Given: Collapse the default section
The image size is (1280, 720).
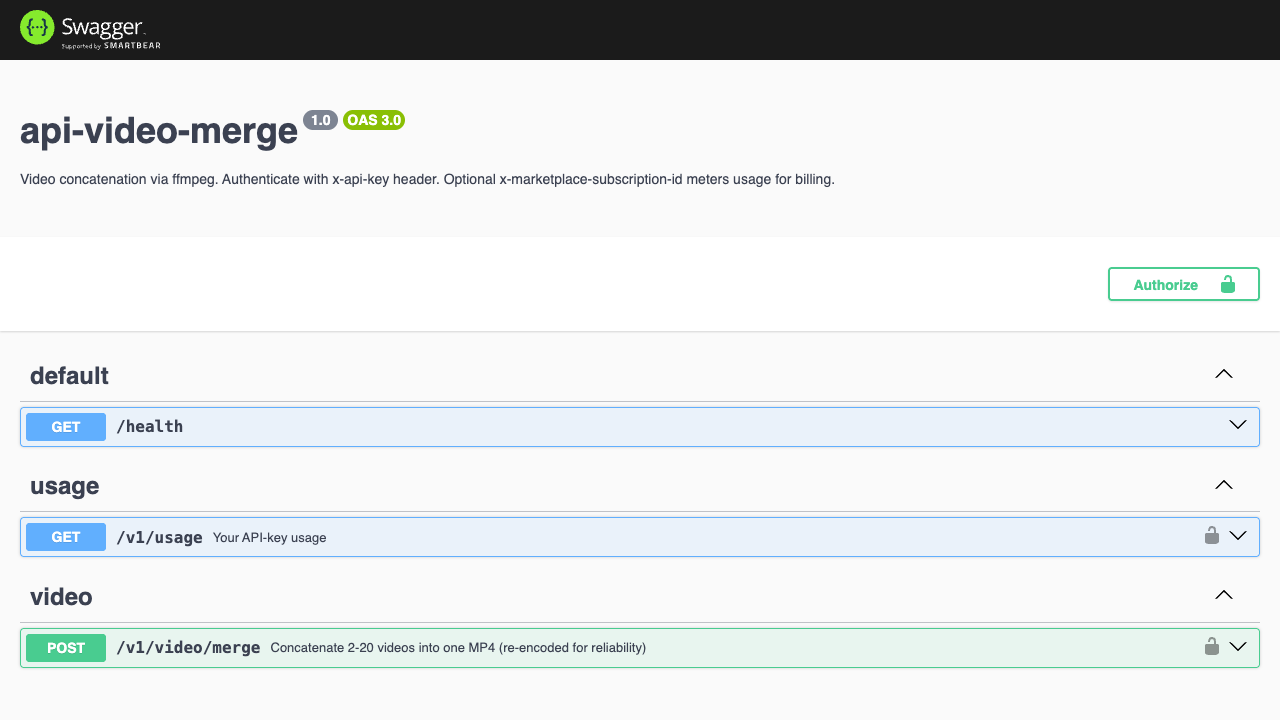Looking at the screenshot, I should point(1223,374).
